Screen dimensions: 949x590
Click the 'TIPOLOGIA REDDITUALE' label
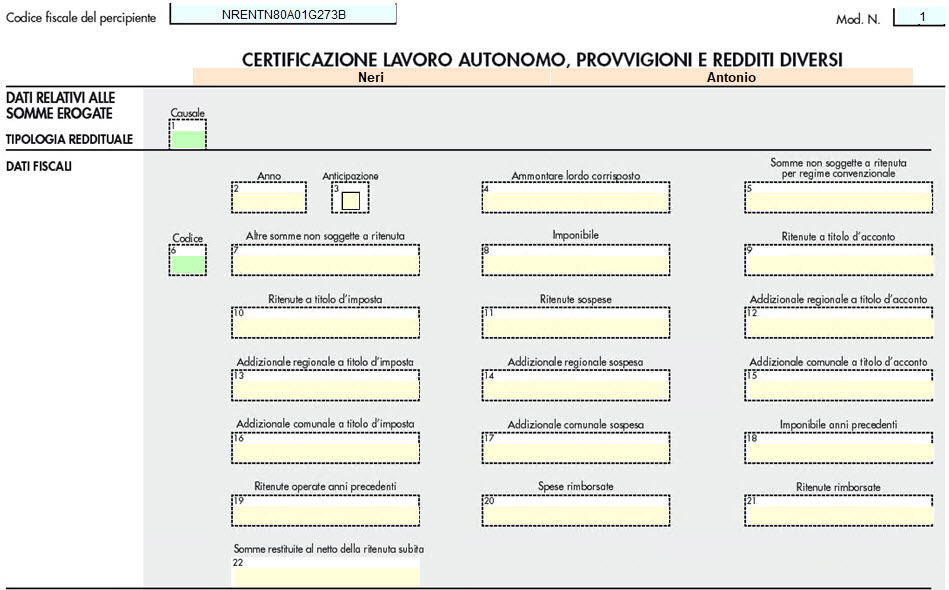(x=69, y=139)
